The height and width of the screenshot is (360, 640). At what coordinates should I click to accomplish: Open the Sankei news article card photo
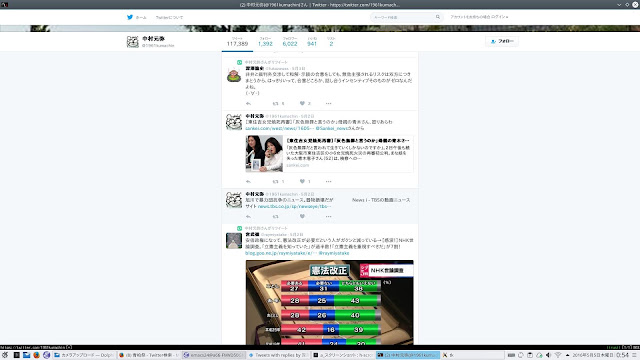(x=264, y=153)
